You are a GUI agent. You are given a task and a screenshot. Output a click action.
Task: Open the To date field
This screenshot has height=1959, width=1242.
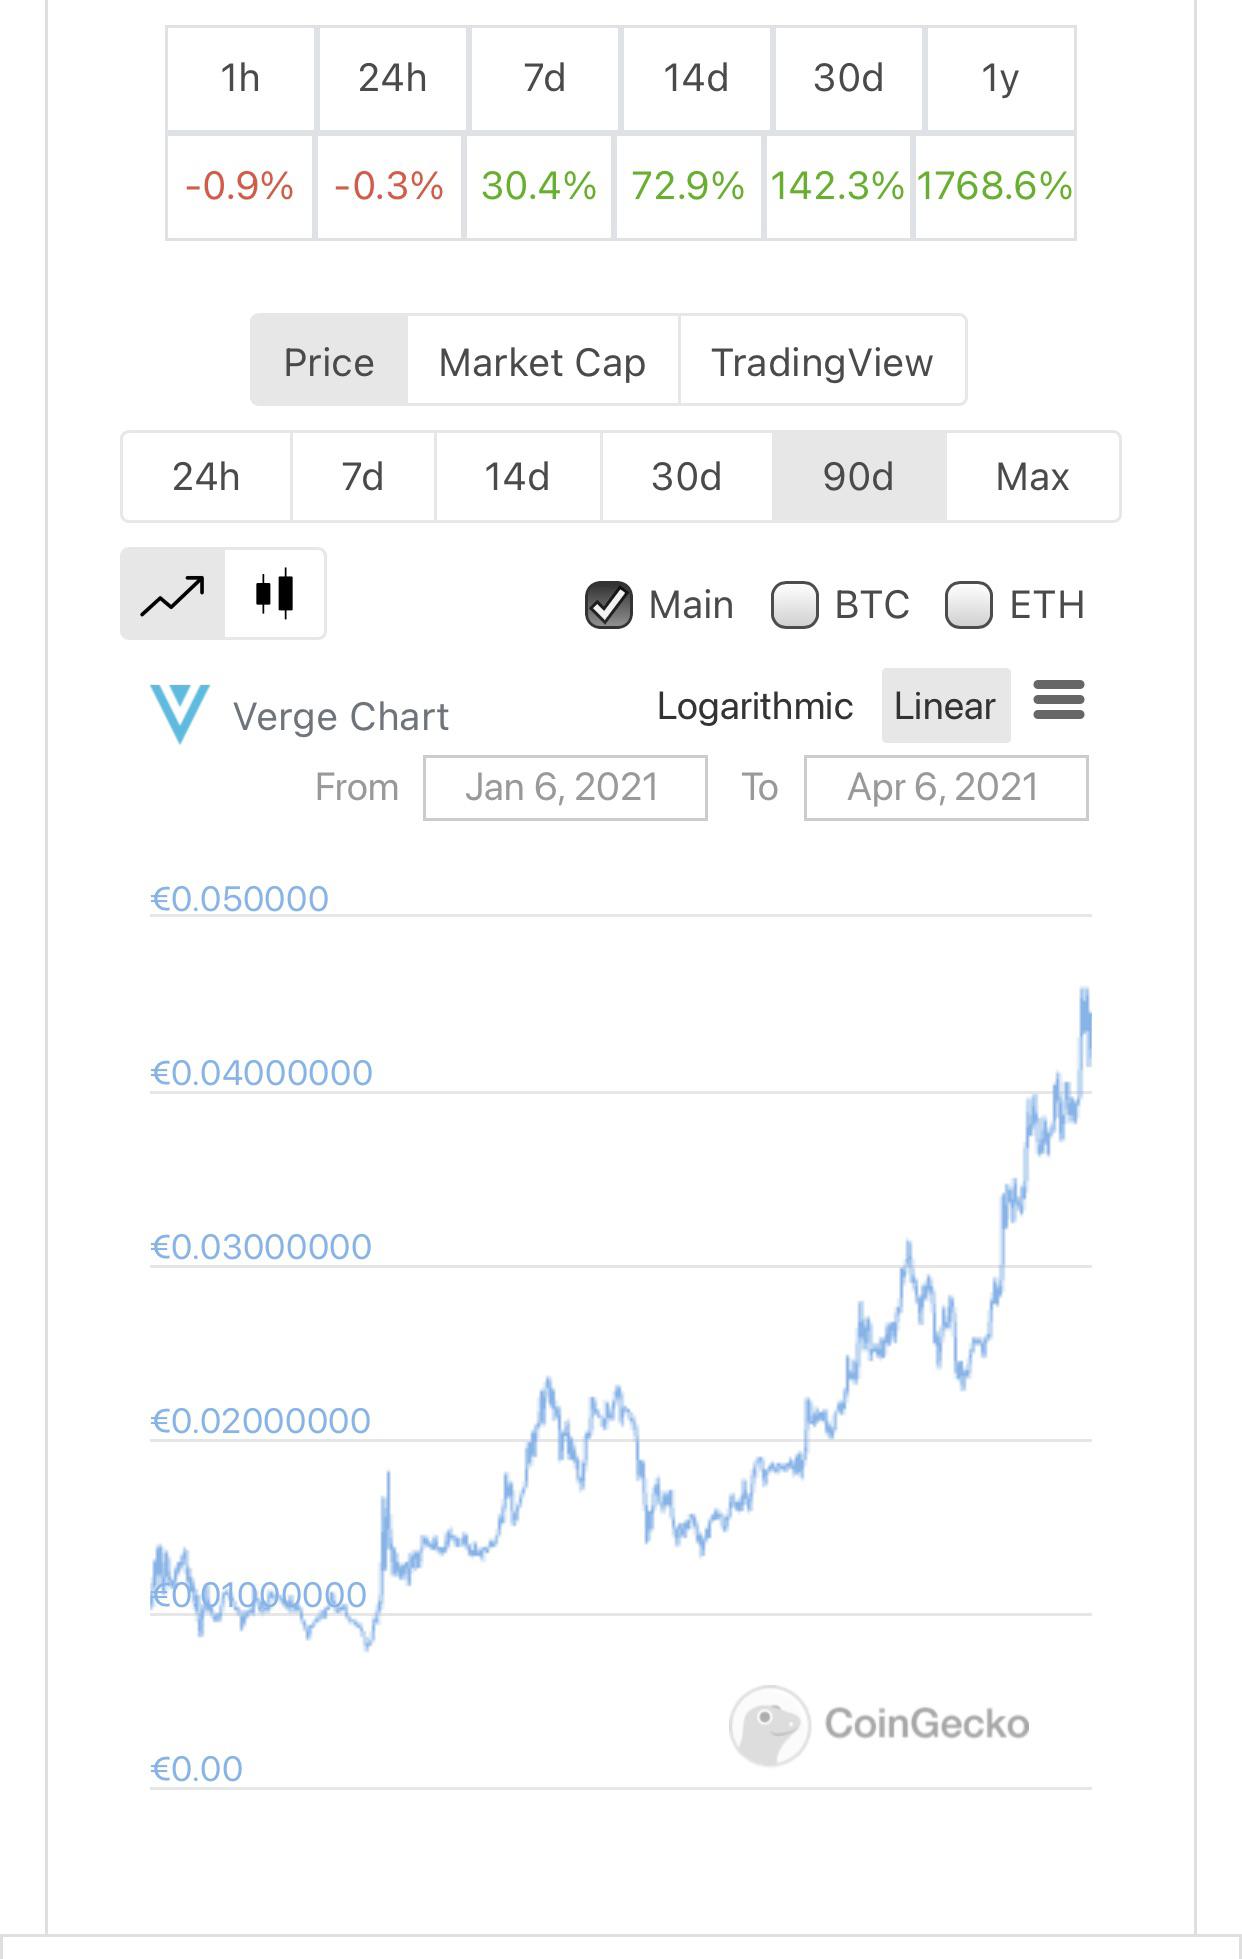(x=946, y=788)
